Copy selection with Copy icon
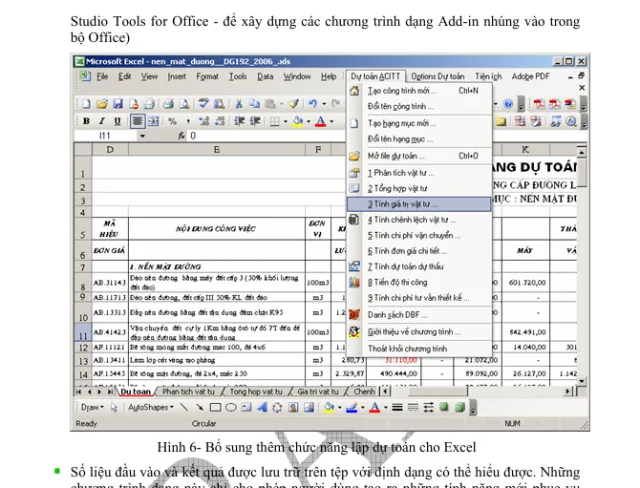The image size is (640, 488). 254,104
